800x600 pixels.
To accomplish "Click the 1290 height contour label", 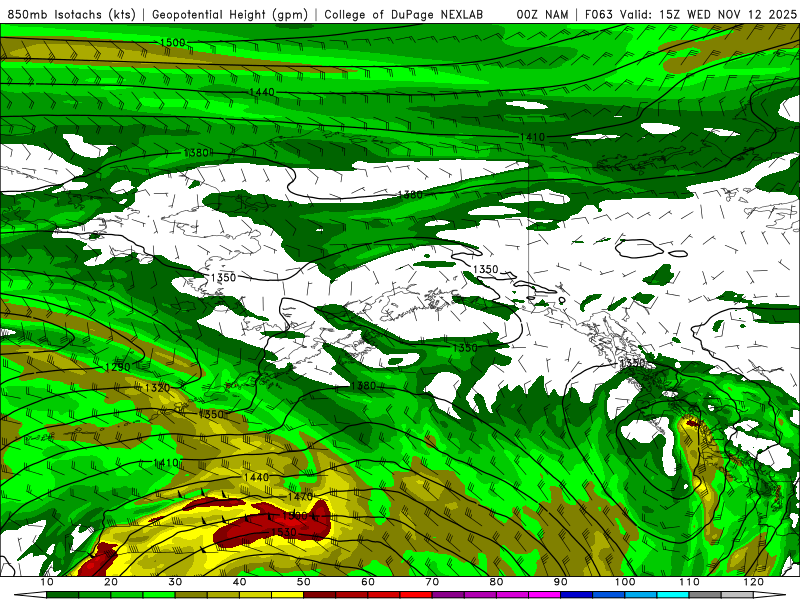I will coord(117,367).
